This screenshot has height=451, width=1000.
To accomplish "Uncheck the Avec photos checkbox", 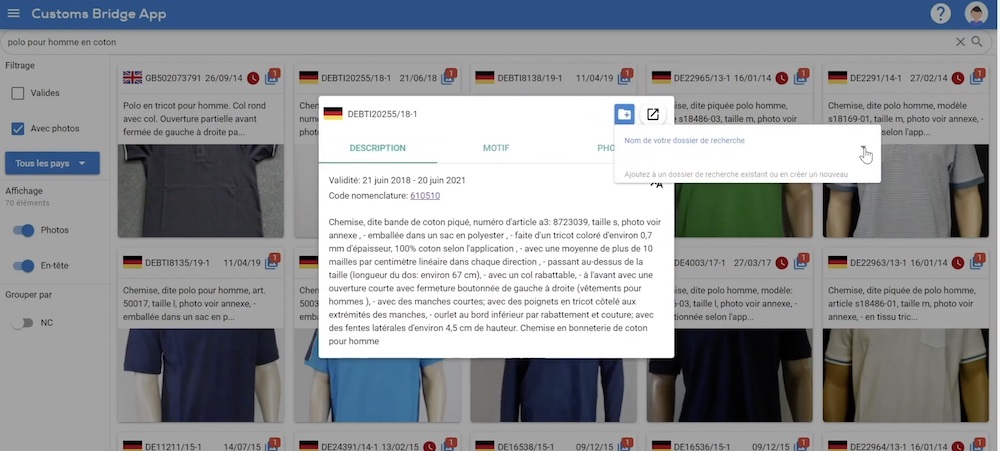I will click(x=18, y=129).
